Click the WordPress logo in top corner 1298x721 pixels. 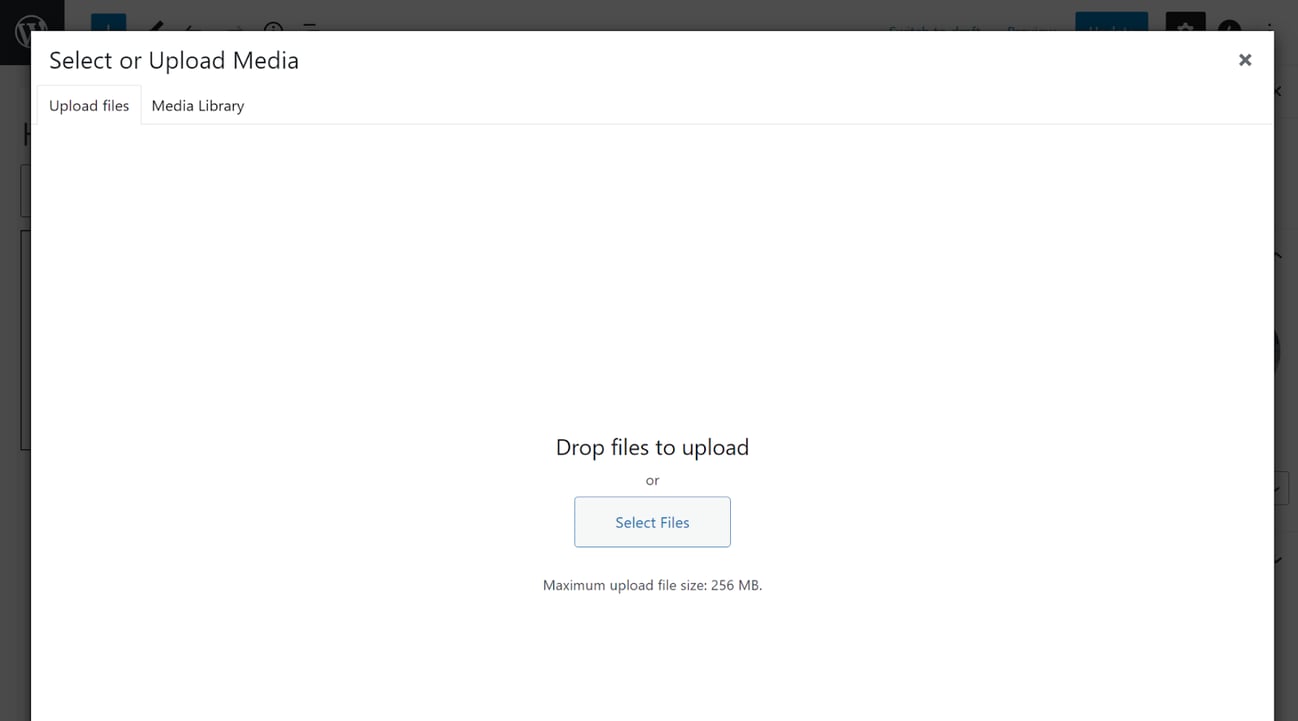(31, 28)
